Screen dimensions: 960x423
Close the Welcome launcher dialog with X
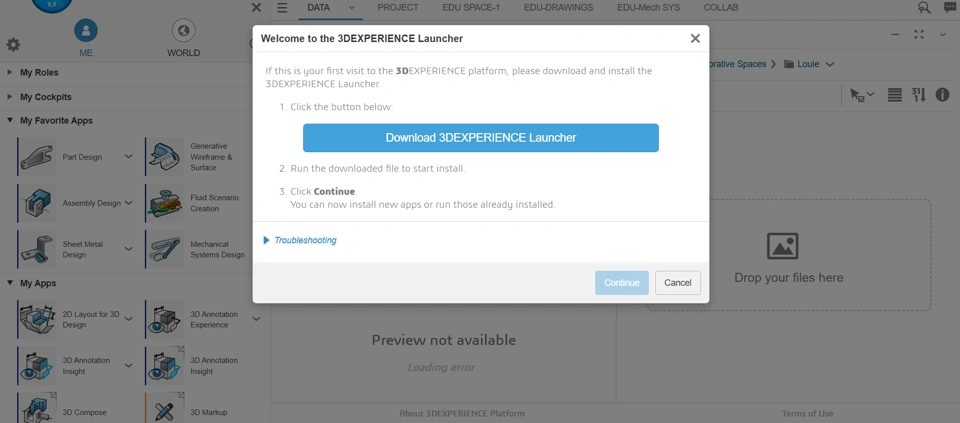(x=695, y=39)
